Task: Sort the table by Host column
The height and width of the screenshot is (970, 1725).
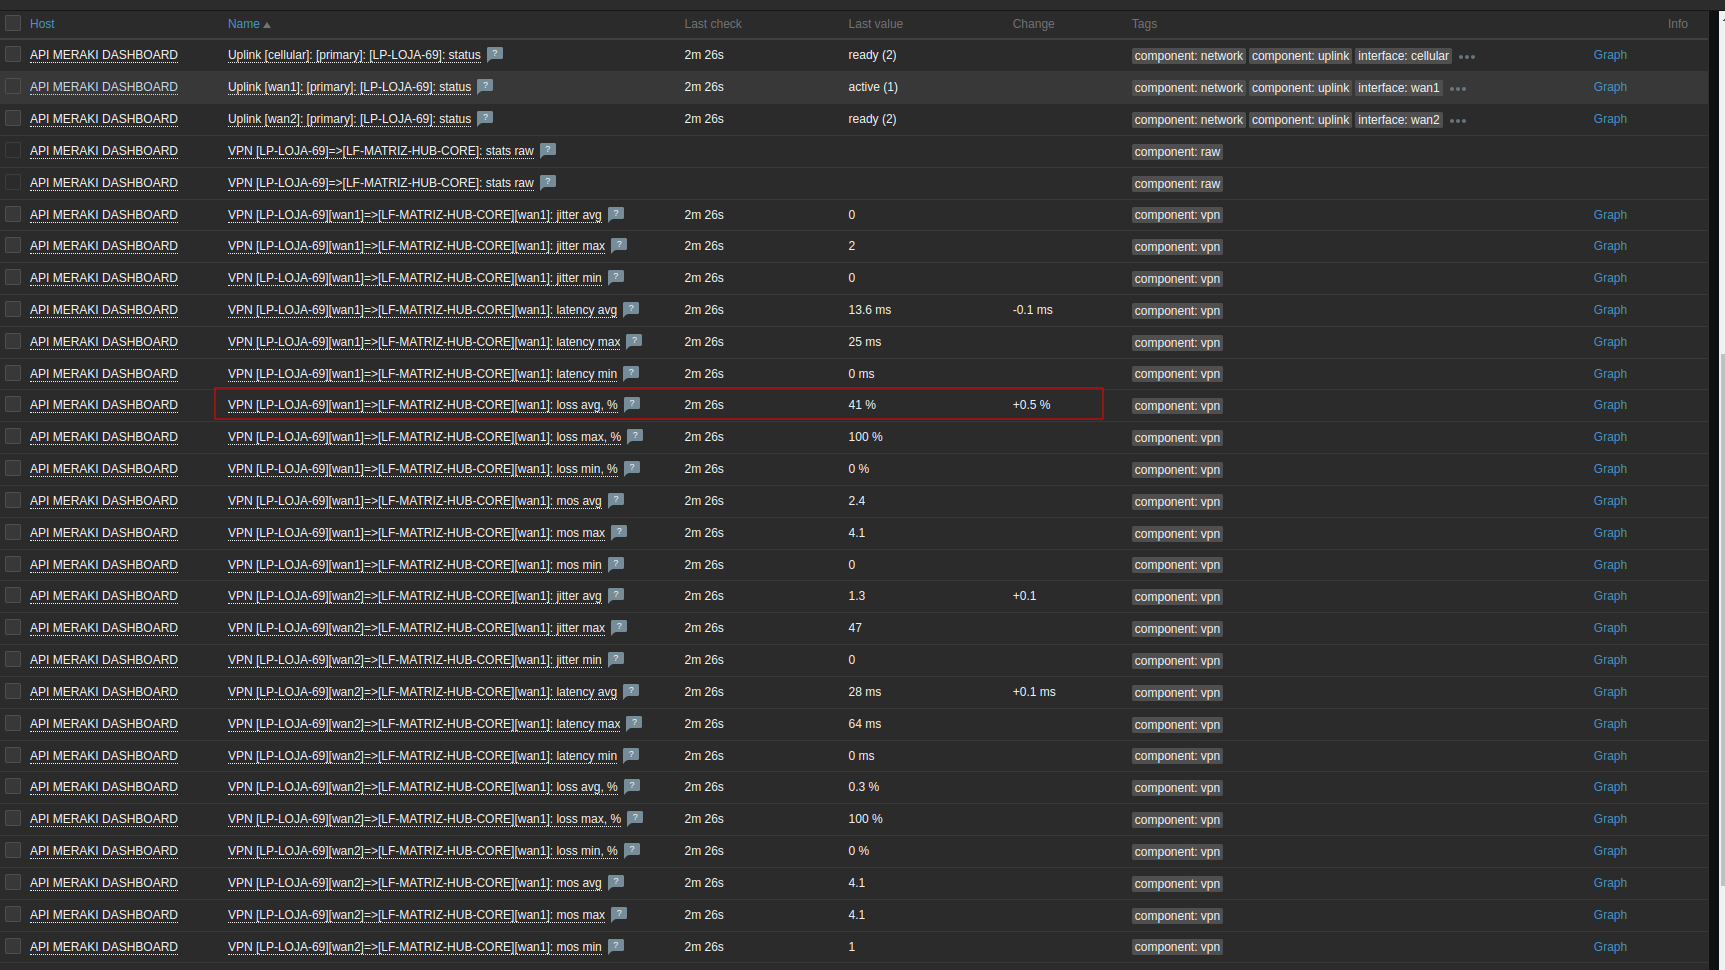Action: tap(42, 23)
